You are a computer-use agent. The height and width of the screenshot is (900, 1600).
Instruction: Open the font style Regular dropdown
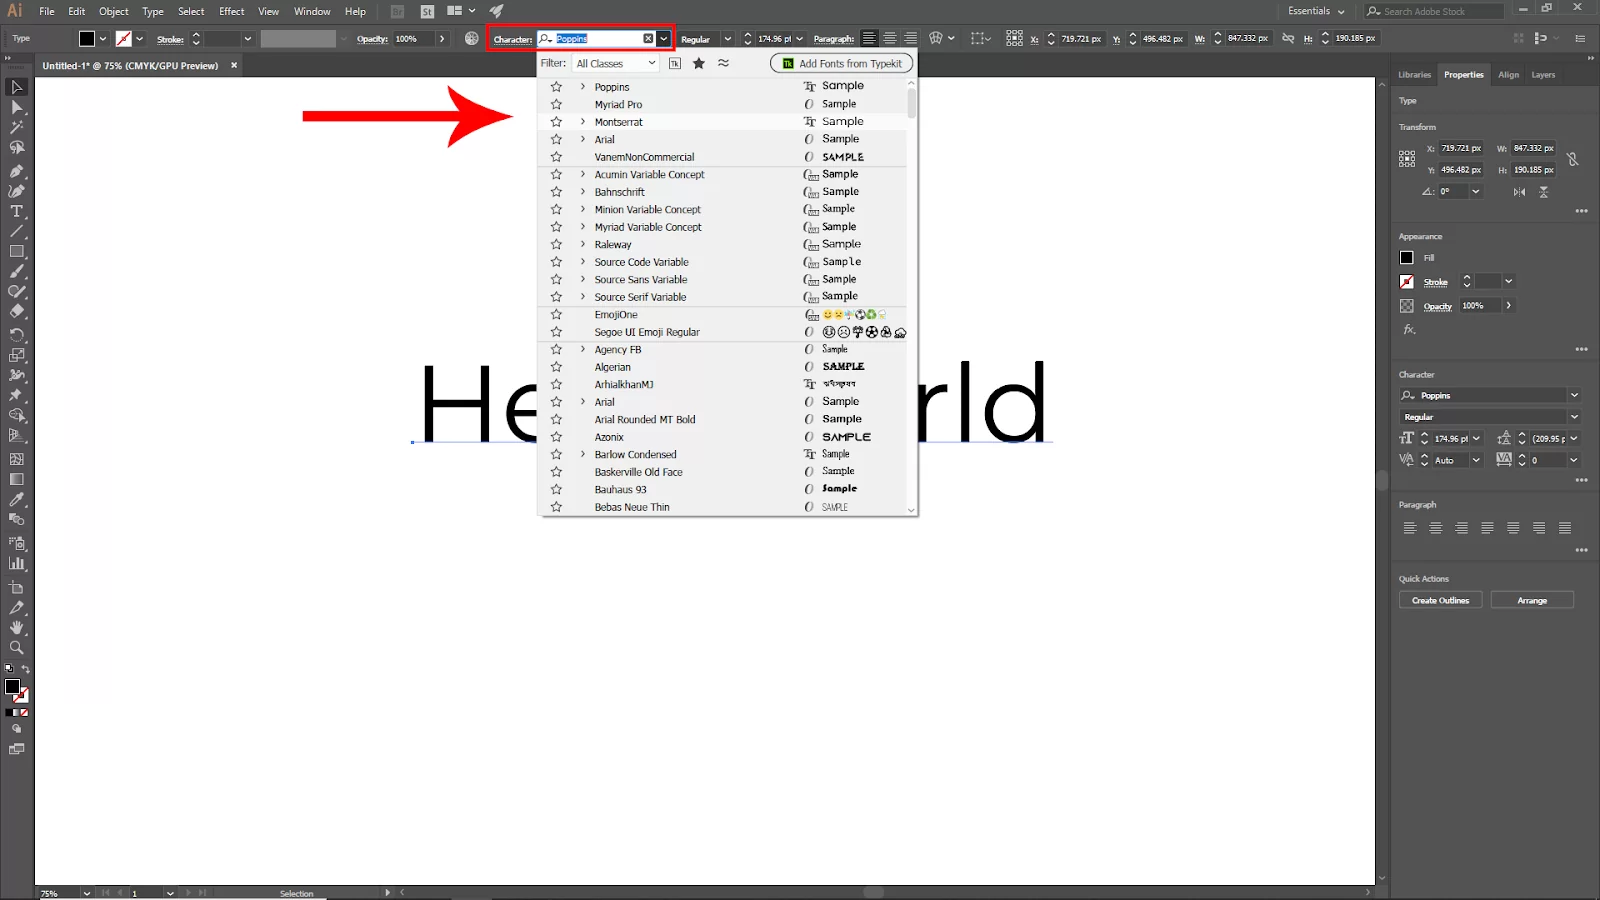(727, 39)
